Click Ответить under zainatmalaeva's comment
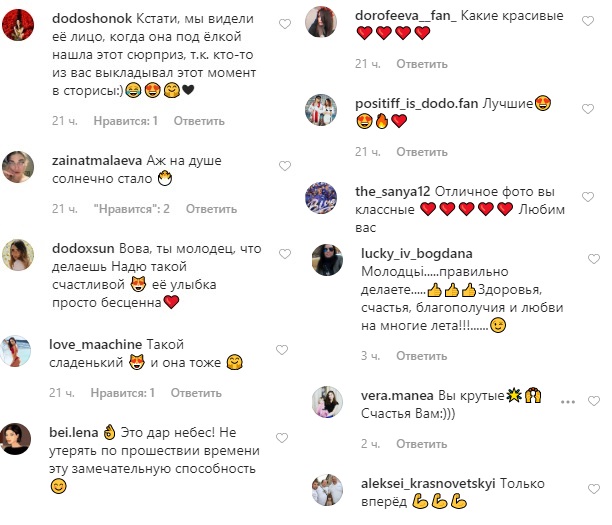The image size is (612, 525). (x=211, y=209)
